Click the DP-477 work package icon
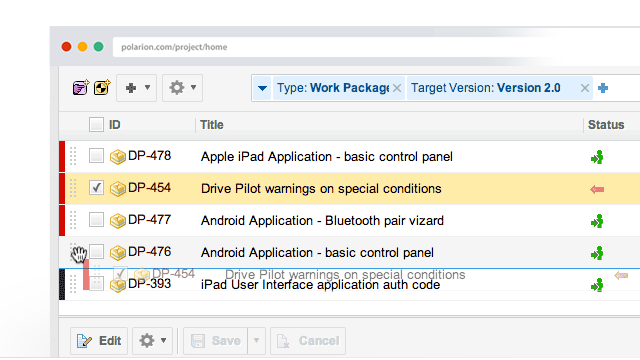The height and width of the screenshot is (360, 640). tap(118, 221)
